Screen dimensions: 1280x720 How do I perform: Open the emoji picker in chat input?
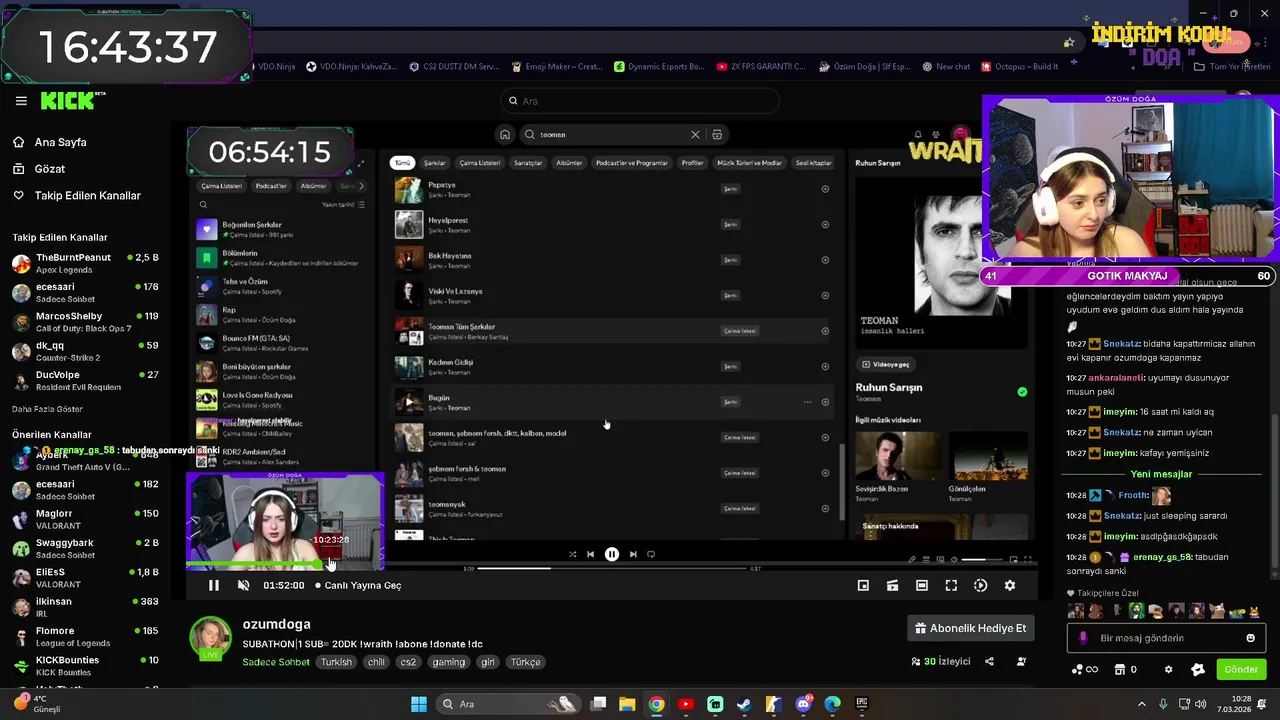[1250, 638]
